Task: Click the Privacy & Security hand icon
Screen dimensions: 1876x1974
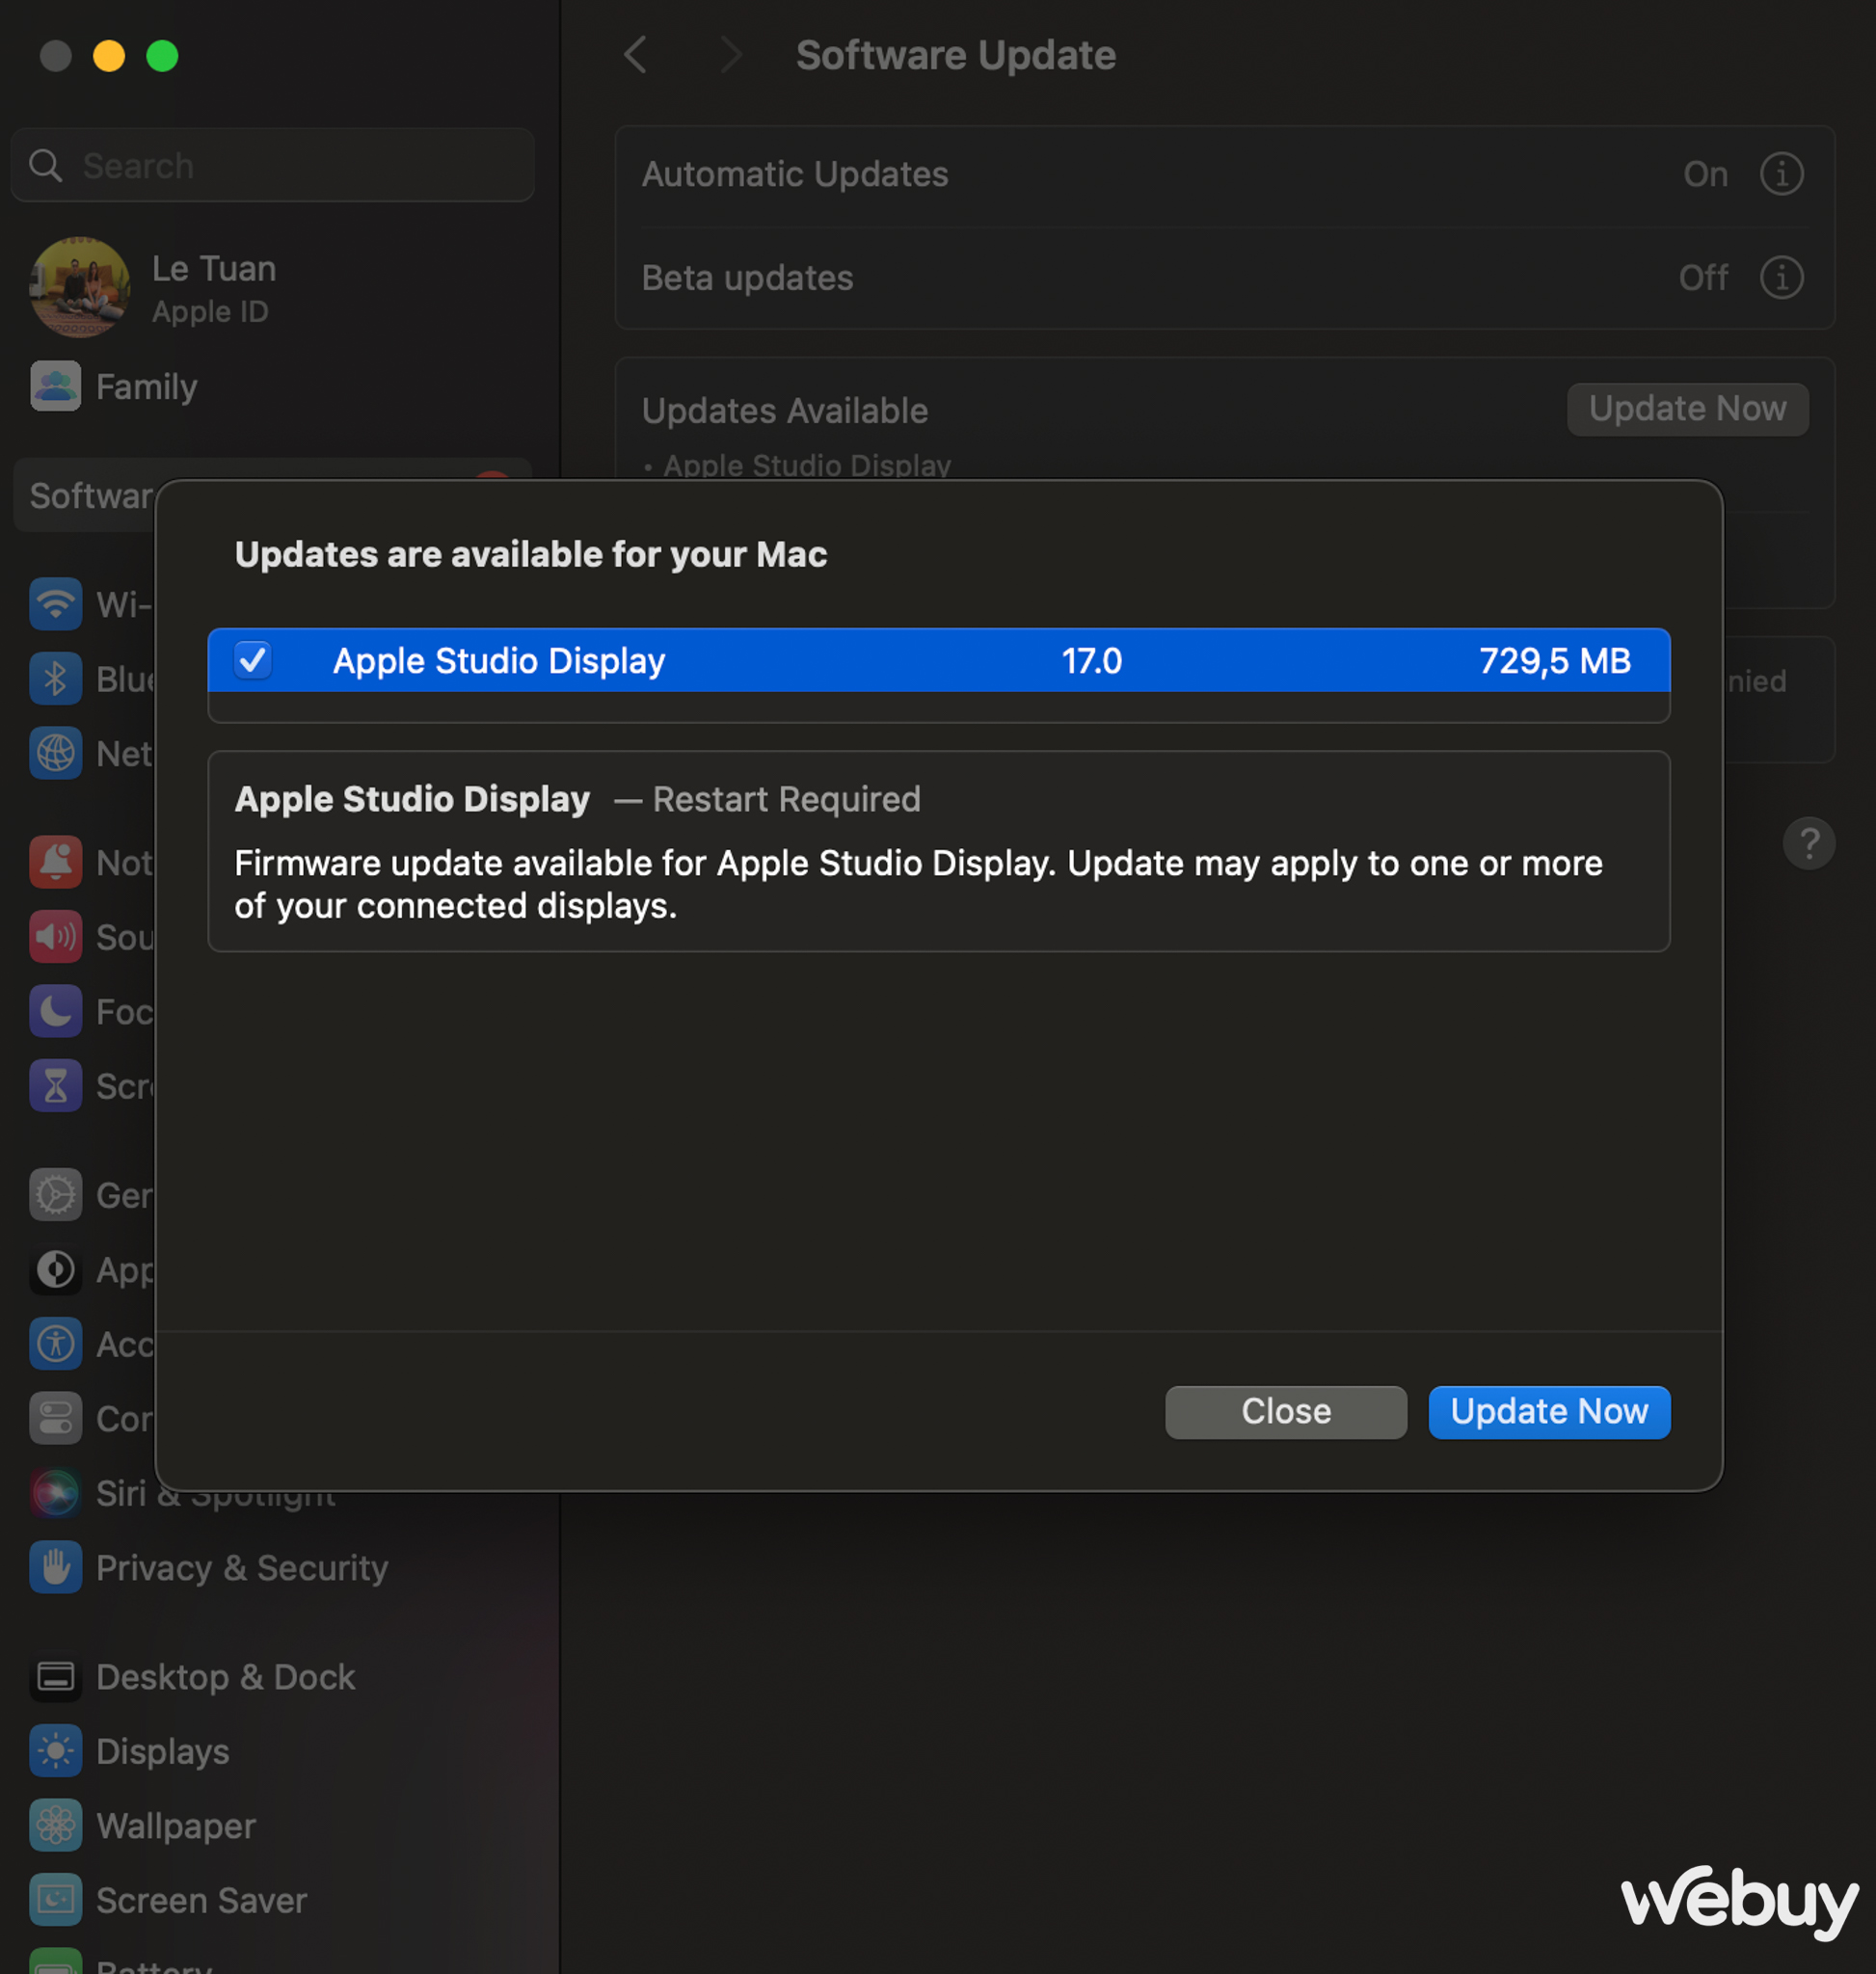Action: 55,1567
